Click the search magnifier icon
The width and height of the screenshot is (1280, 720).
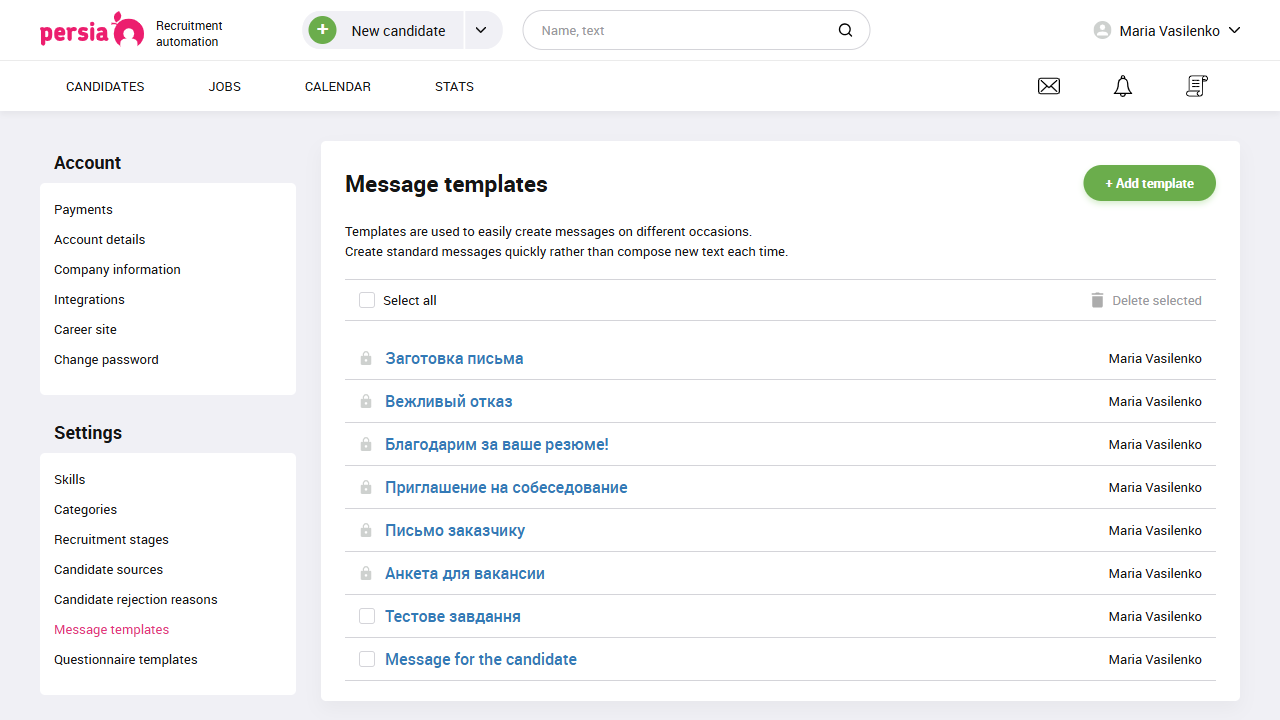[845, 30]
